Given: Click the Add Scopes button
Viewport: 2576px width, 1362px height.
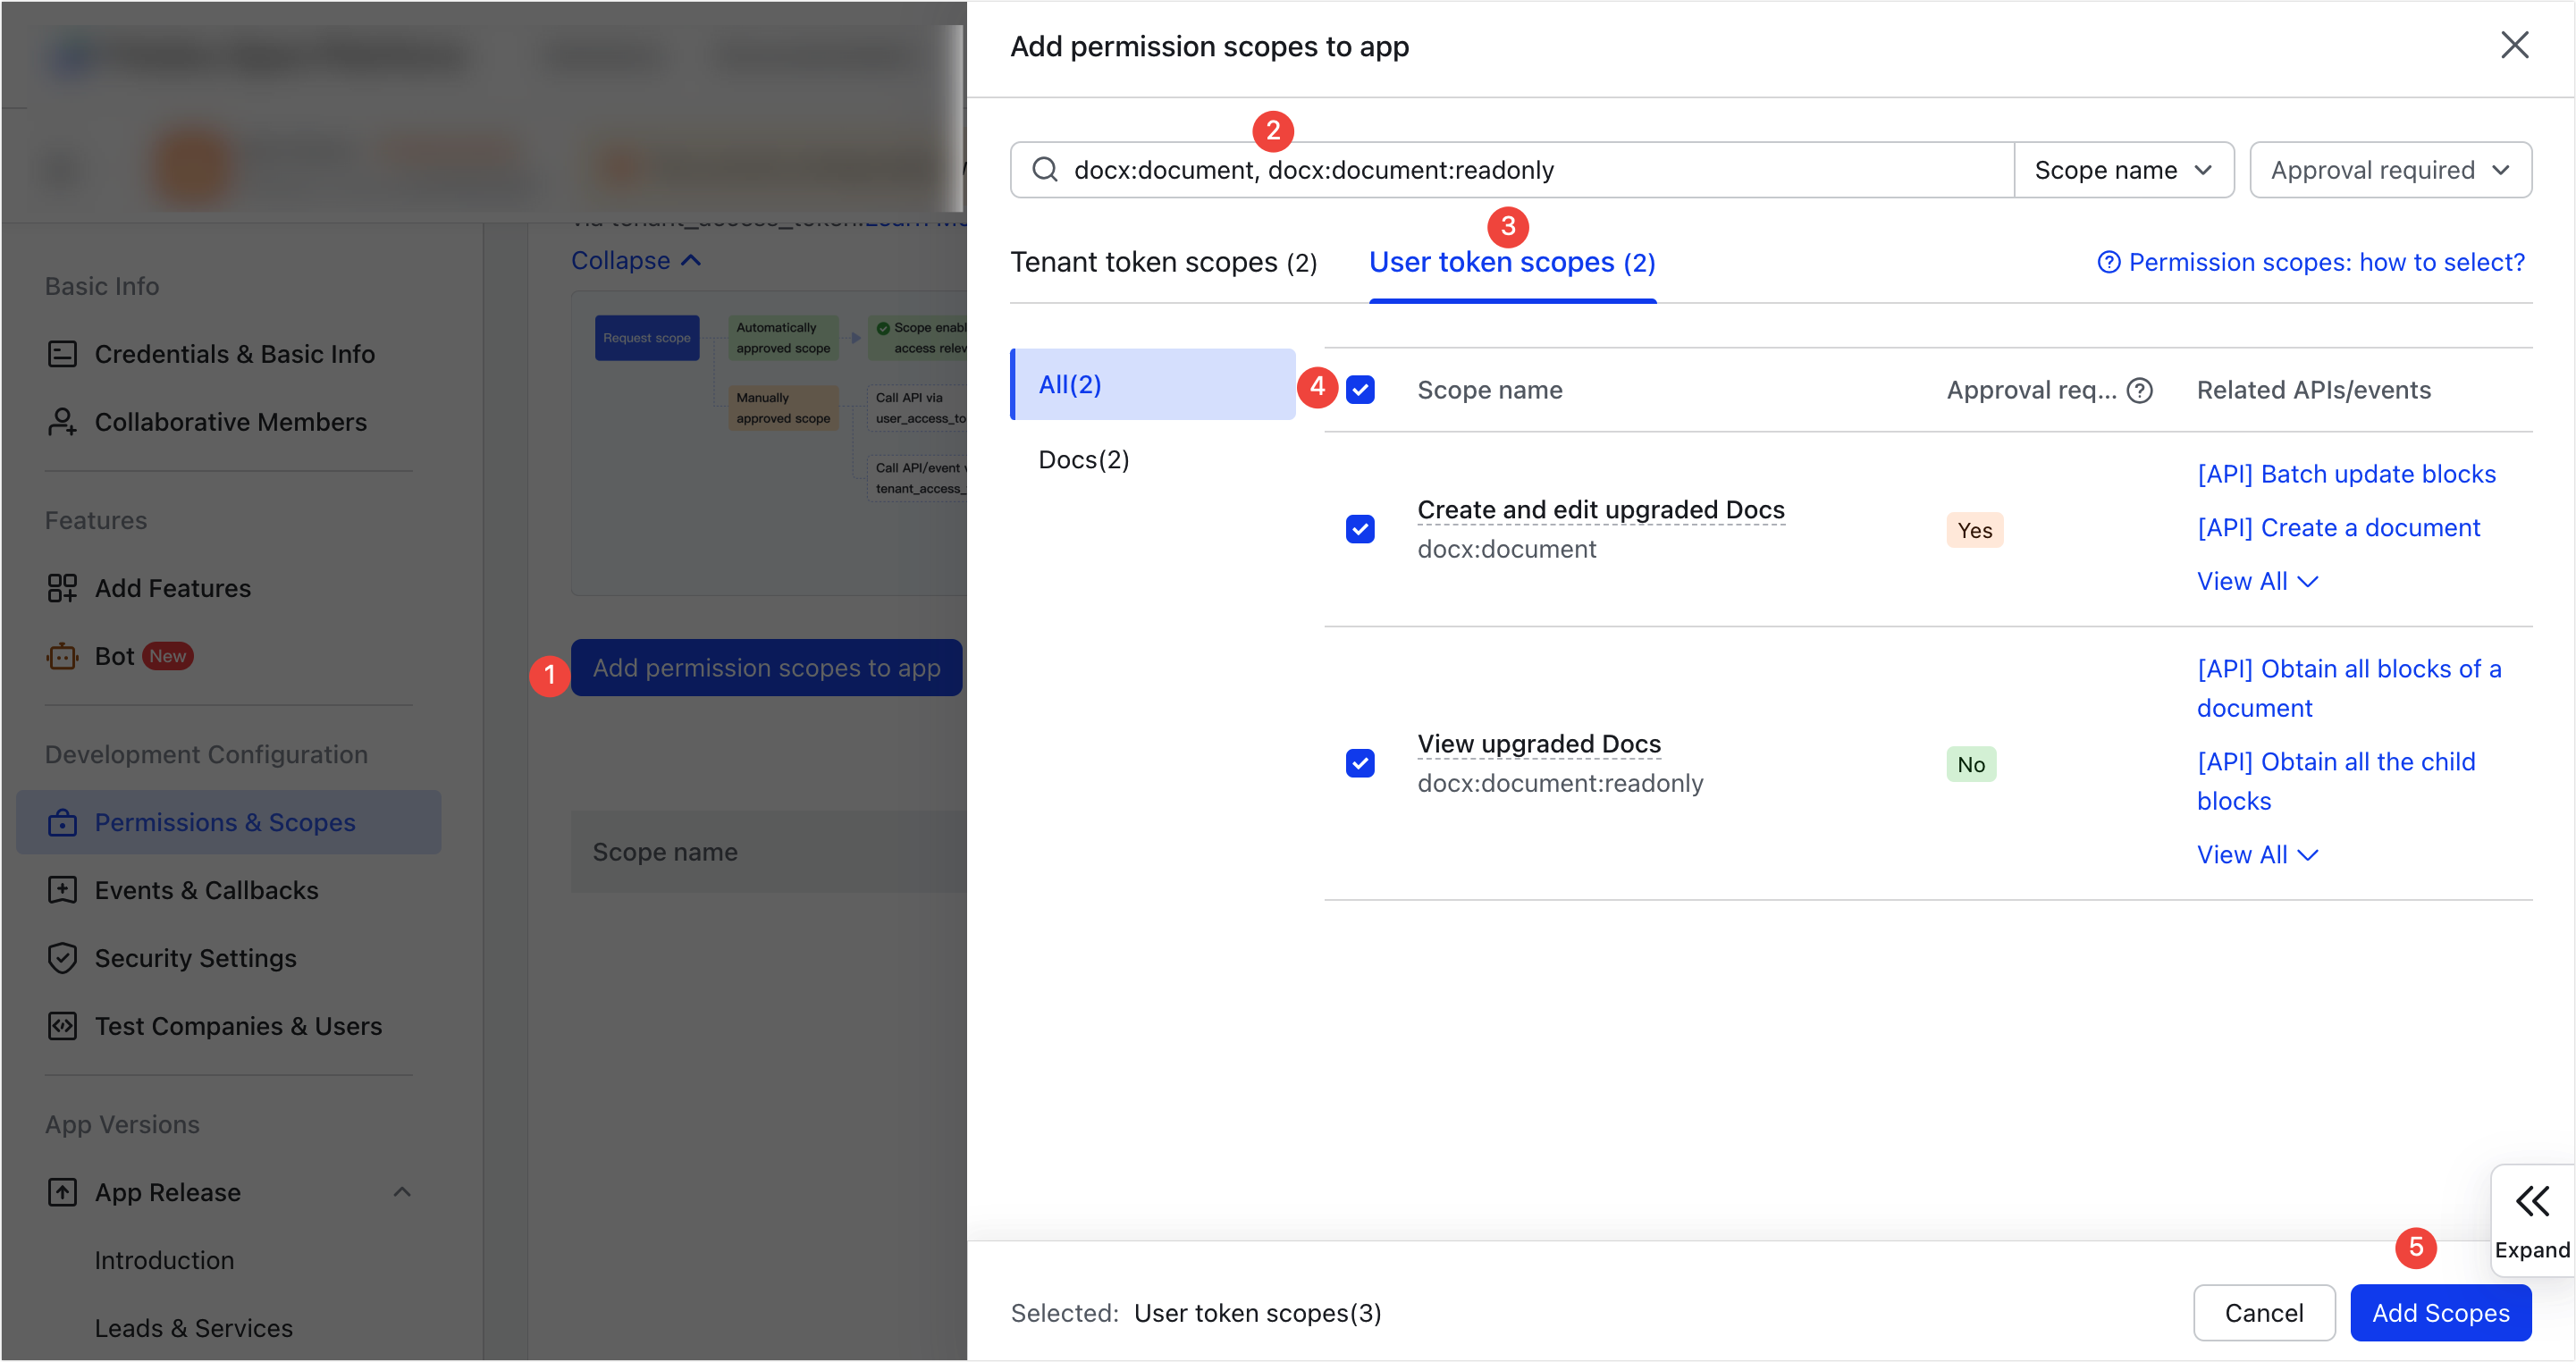Looking at the screenshot, I should pyautogui.click(x=2440, y=1314).
